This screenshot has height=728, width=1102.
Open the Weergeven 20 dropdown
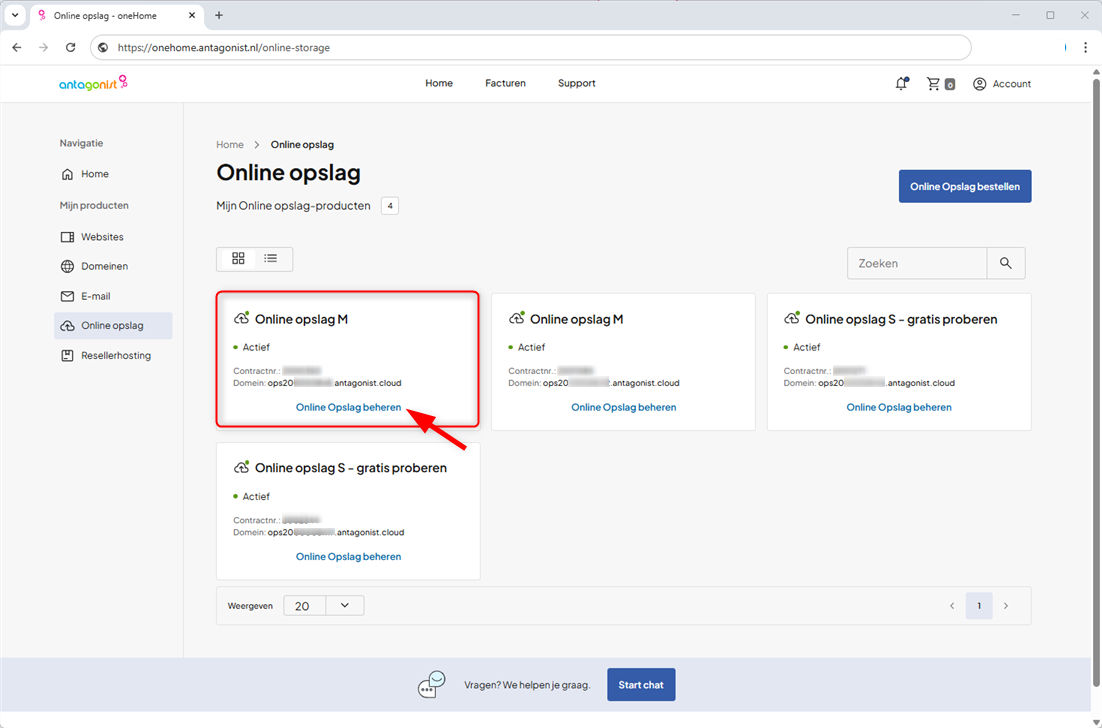click(324, 606)
